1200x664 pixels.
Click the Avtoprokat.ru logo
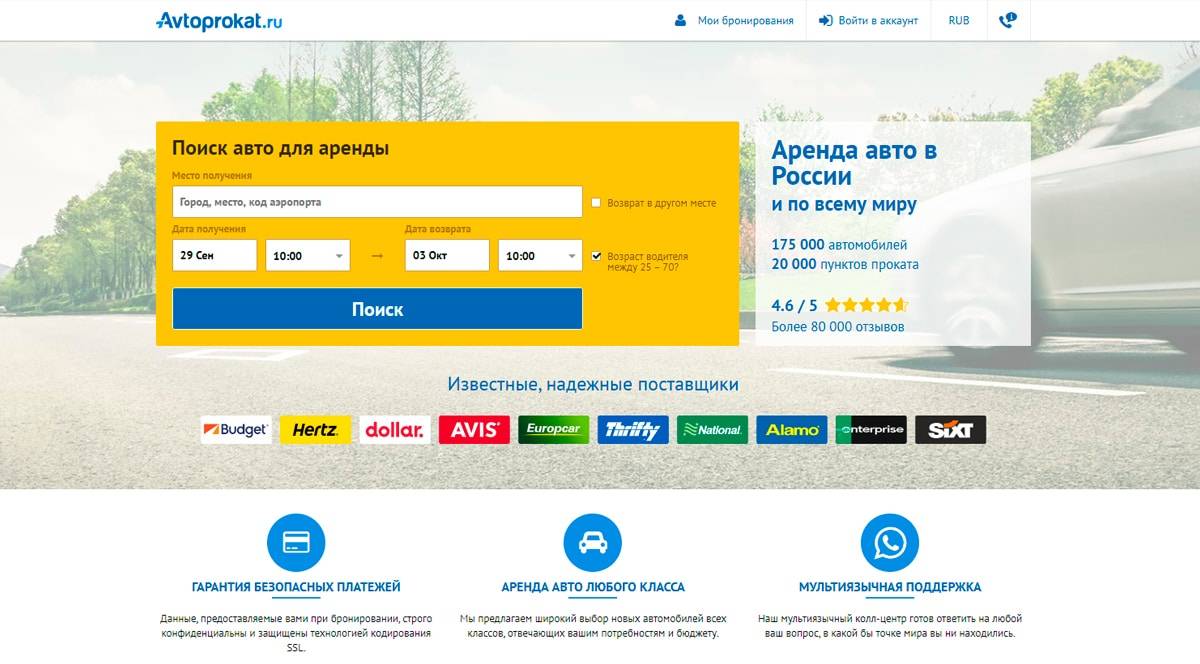[219, 20]
